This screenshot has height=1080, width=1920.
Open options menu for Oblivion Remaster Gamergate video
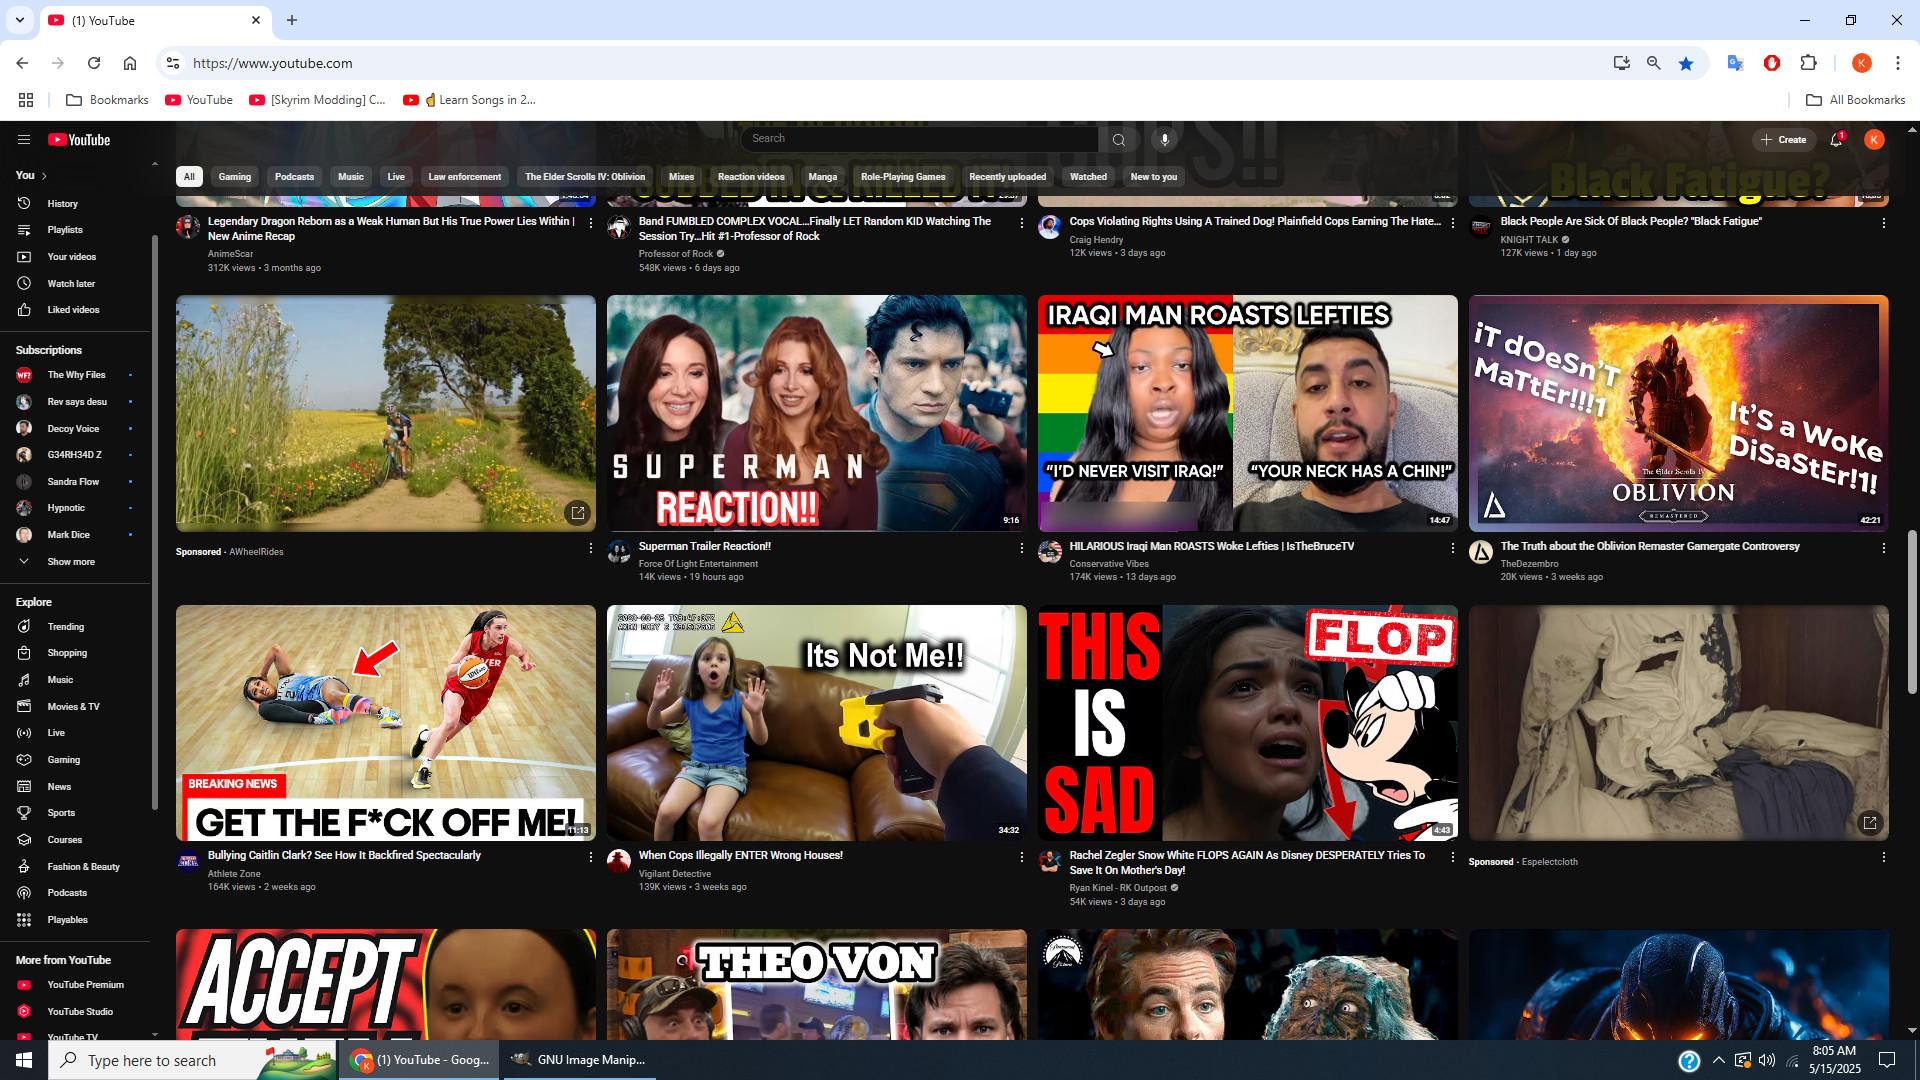(x=1883, y=548)
